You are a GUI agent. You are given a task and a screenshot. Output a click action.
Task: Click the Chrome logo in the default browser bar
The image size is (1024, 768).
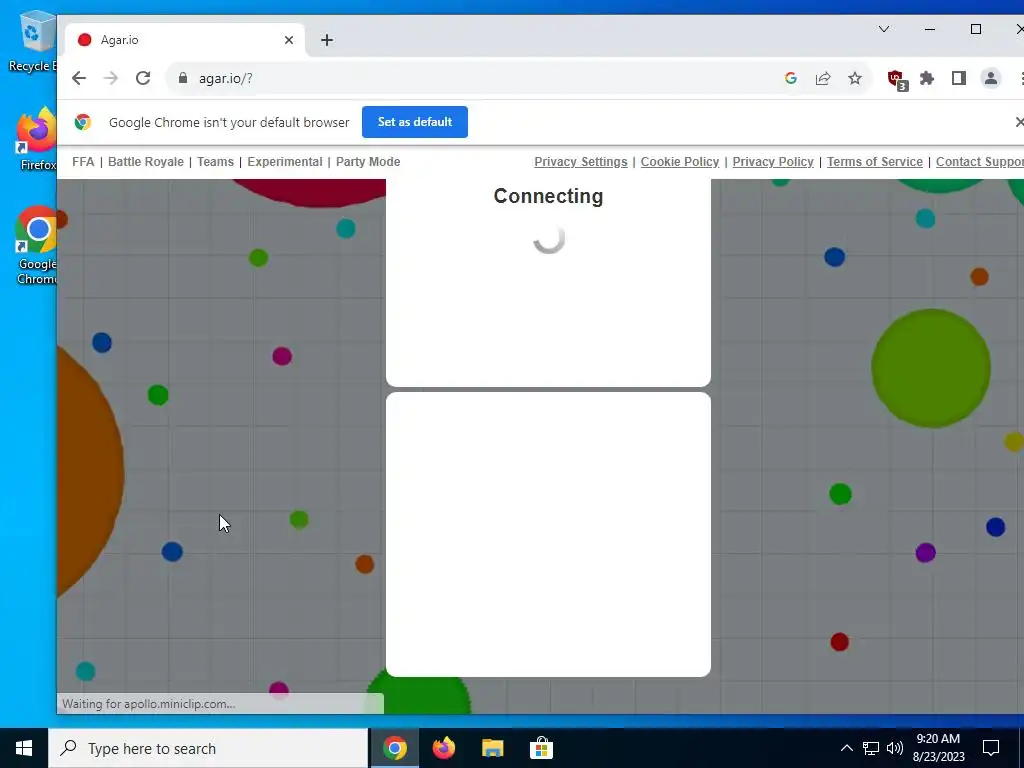(83, 122)
